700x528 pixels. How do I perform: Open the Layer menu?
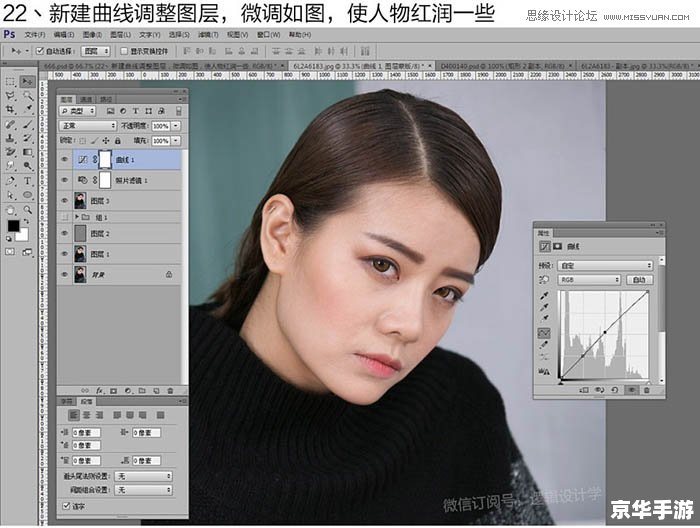click(x=120, y=34)
